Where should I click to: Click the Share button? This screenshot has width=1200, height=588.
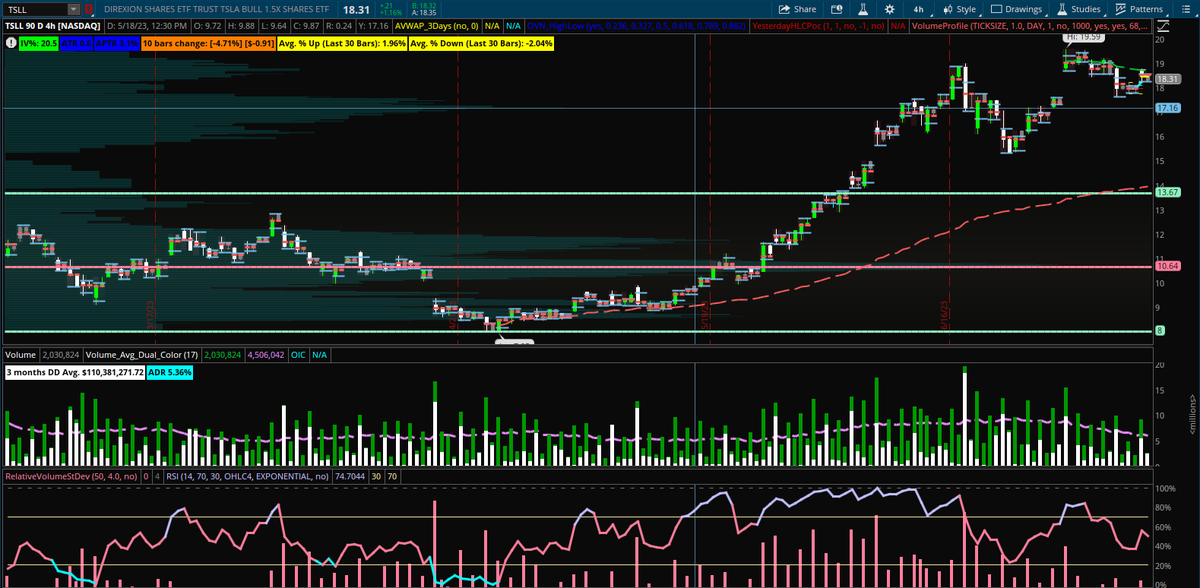(798, 8)
